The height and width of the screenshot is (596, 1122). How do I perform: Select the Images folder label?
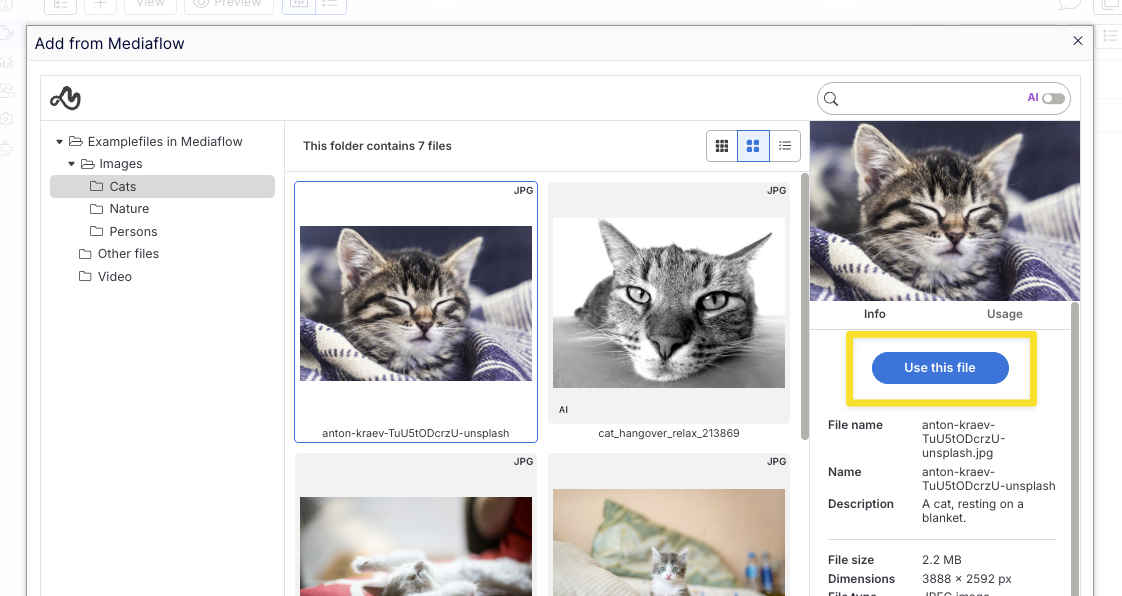pos(120,164)
